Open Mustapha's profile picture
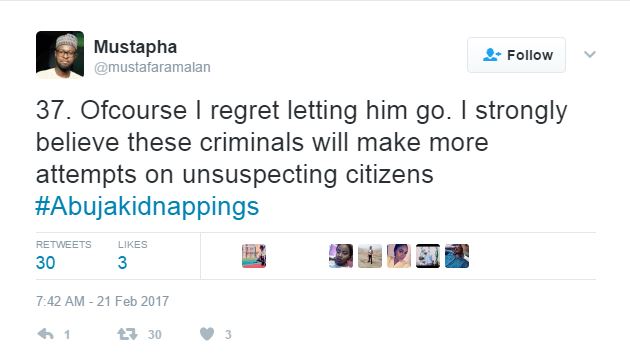The image size is (630, 360). pyautogui.click(x=60, y=54)
